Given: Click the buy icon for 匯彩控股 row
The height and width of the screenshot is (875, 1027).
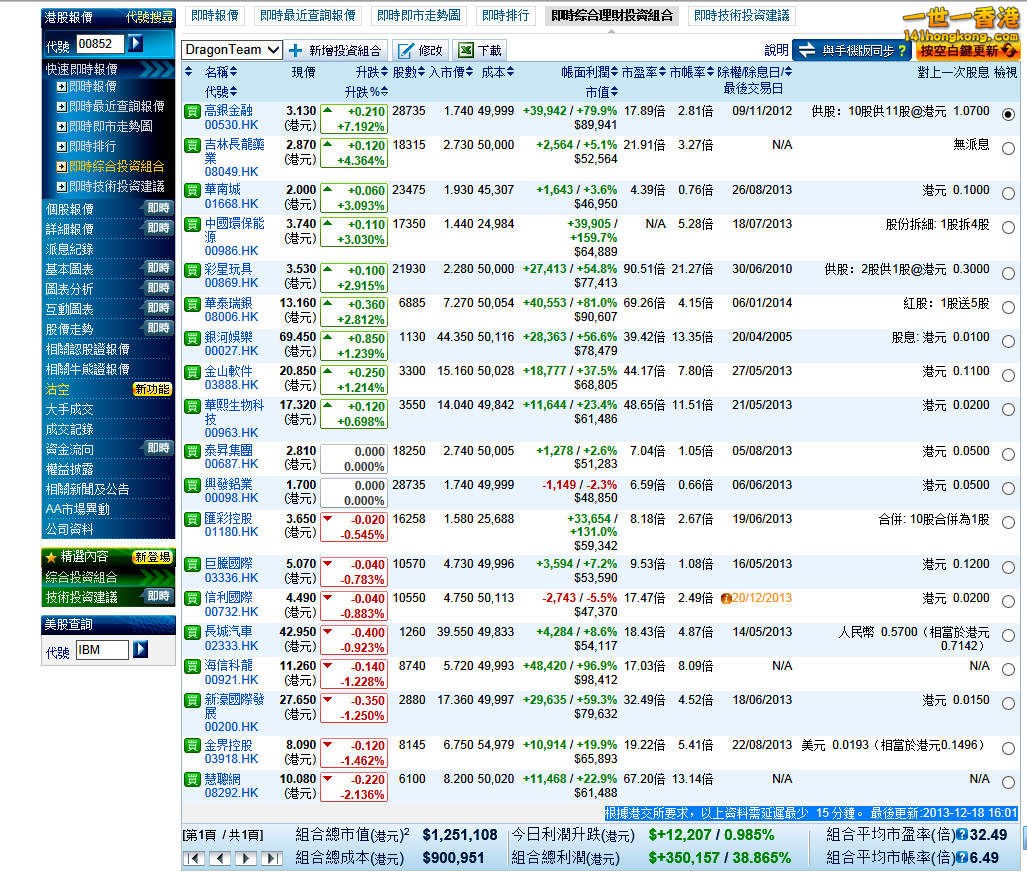Looking at the screenshot, I should click(x=192, y=519).
